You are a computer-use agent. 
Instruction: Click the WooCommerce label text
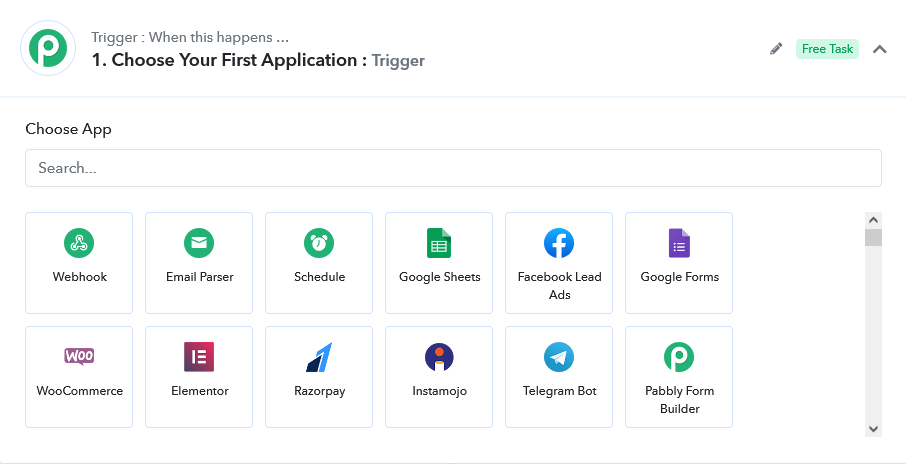point(80,391)
